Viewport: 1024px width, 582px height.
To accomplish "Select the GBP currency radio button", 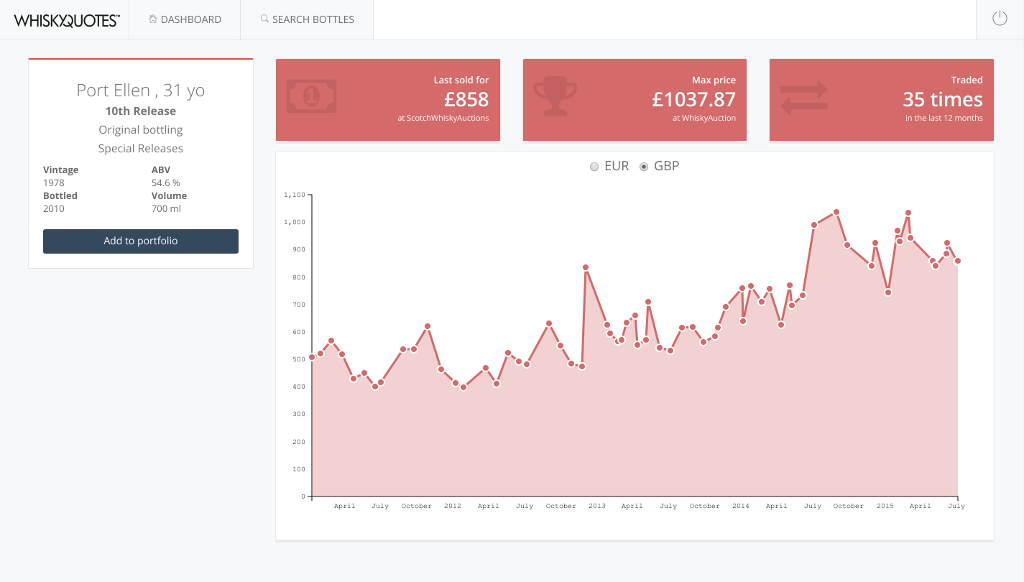I will point(644,166).
